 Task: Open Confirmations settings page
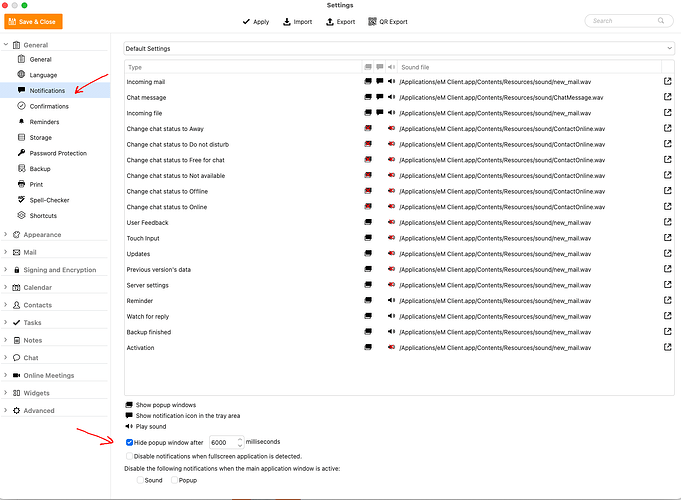point(49,106)
